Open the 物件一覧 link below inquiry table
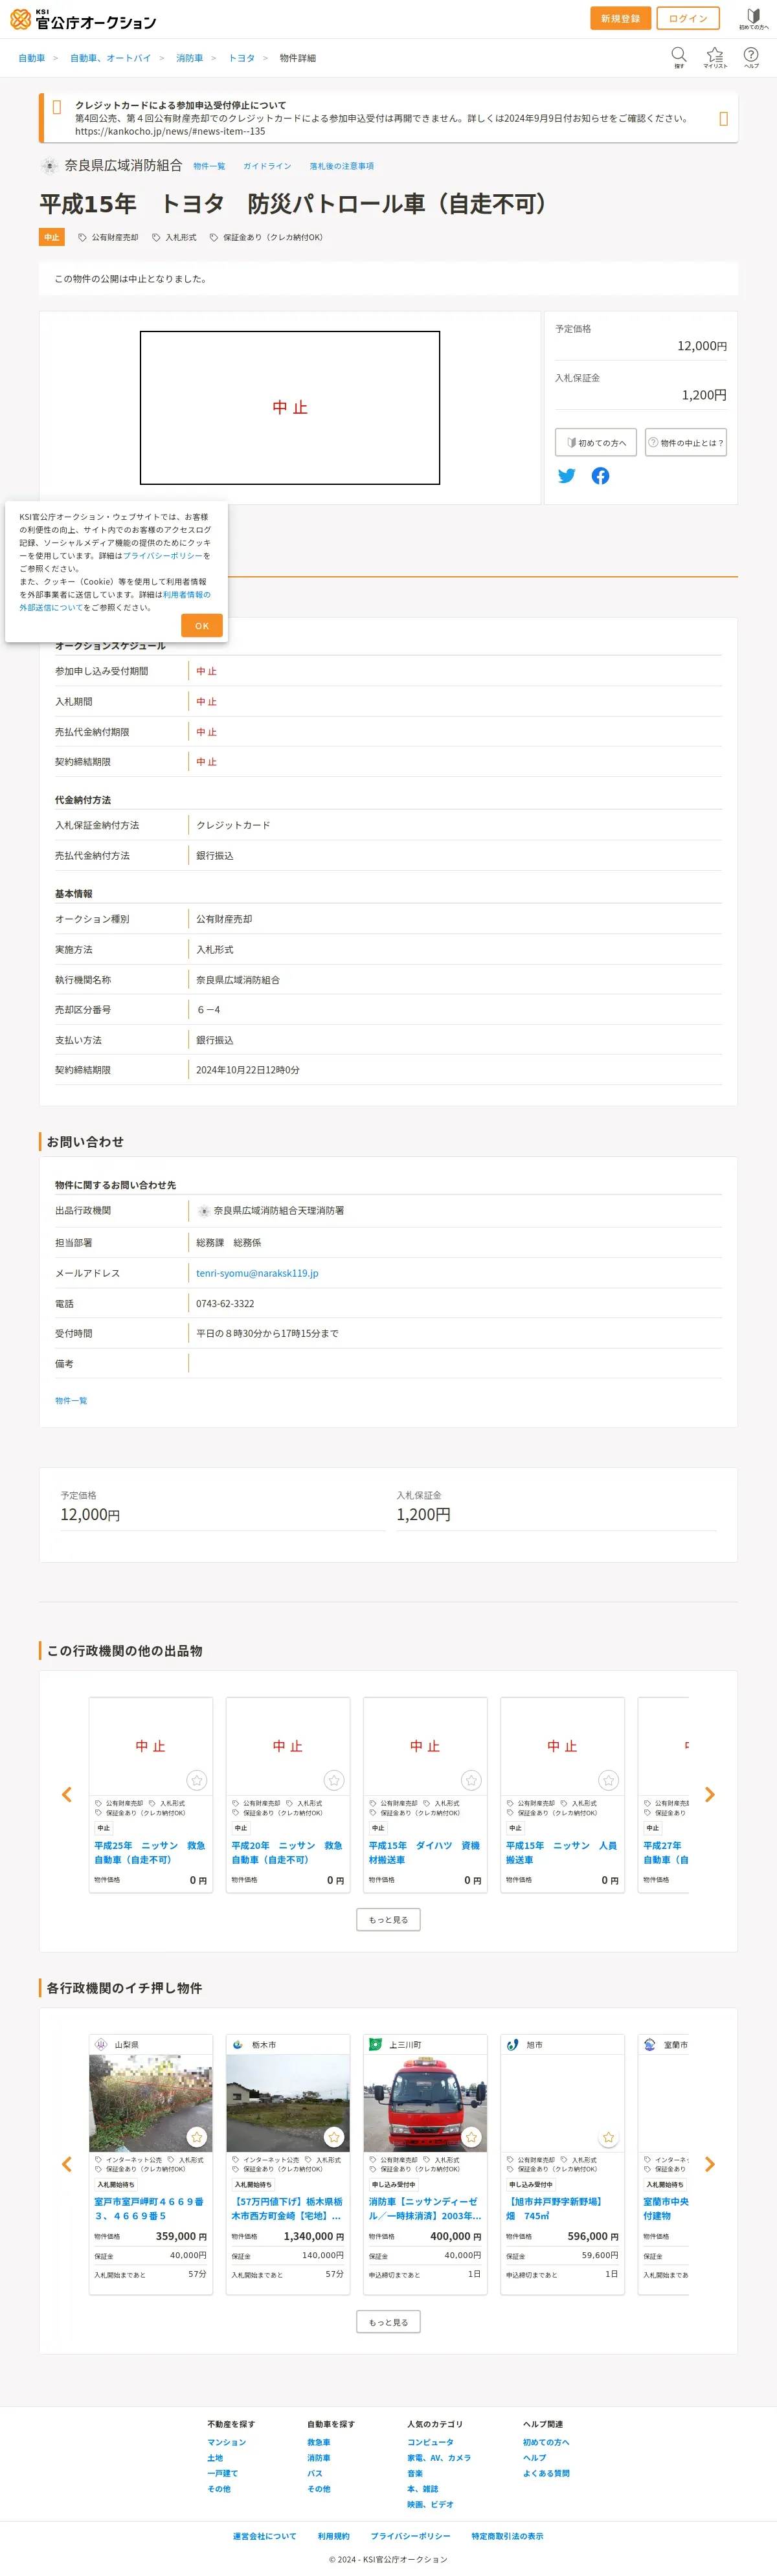This screenshot has width=777, height=2576. 71,1400
